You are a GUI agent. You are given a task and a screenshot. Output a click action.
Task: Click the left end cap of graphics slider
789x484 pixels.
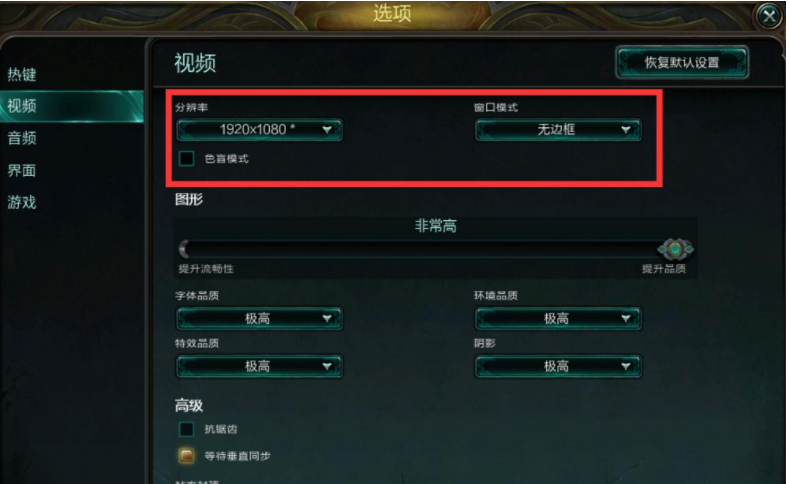[184, 249]
